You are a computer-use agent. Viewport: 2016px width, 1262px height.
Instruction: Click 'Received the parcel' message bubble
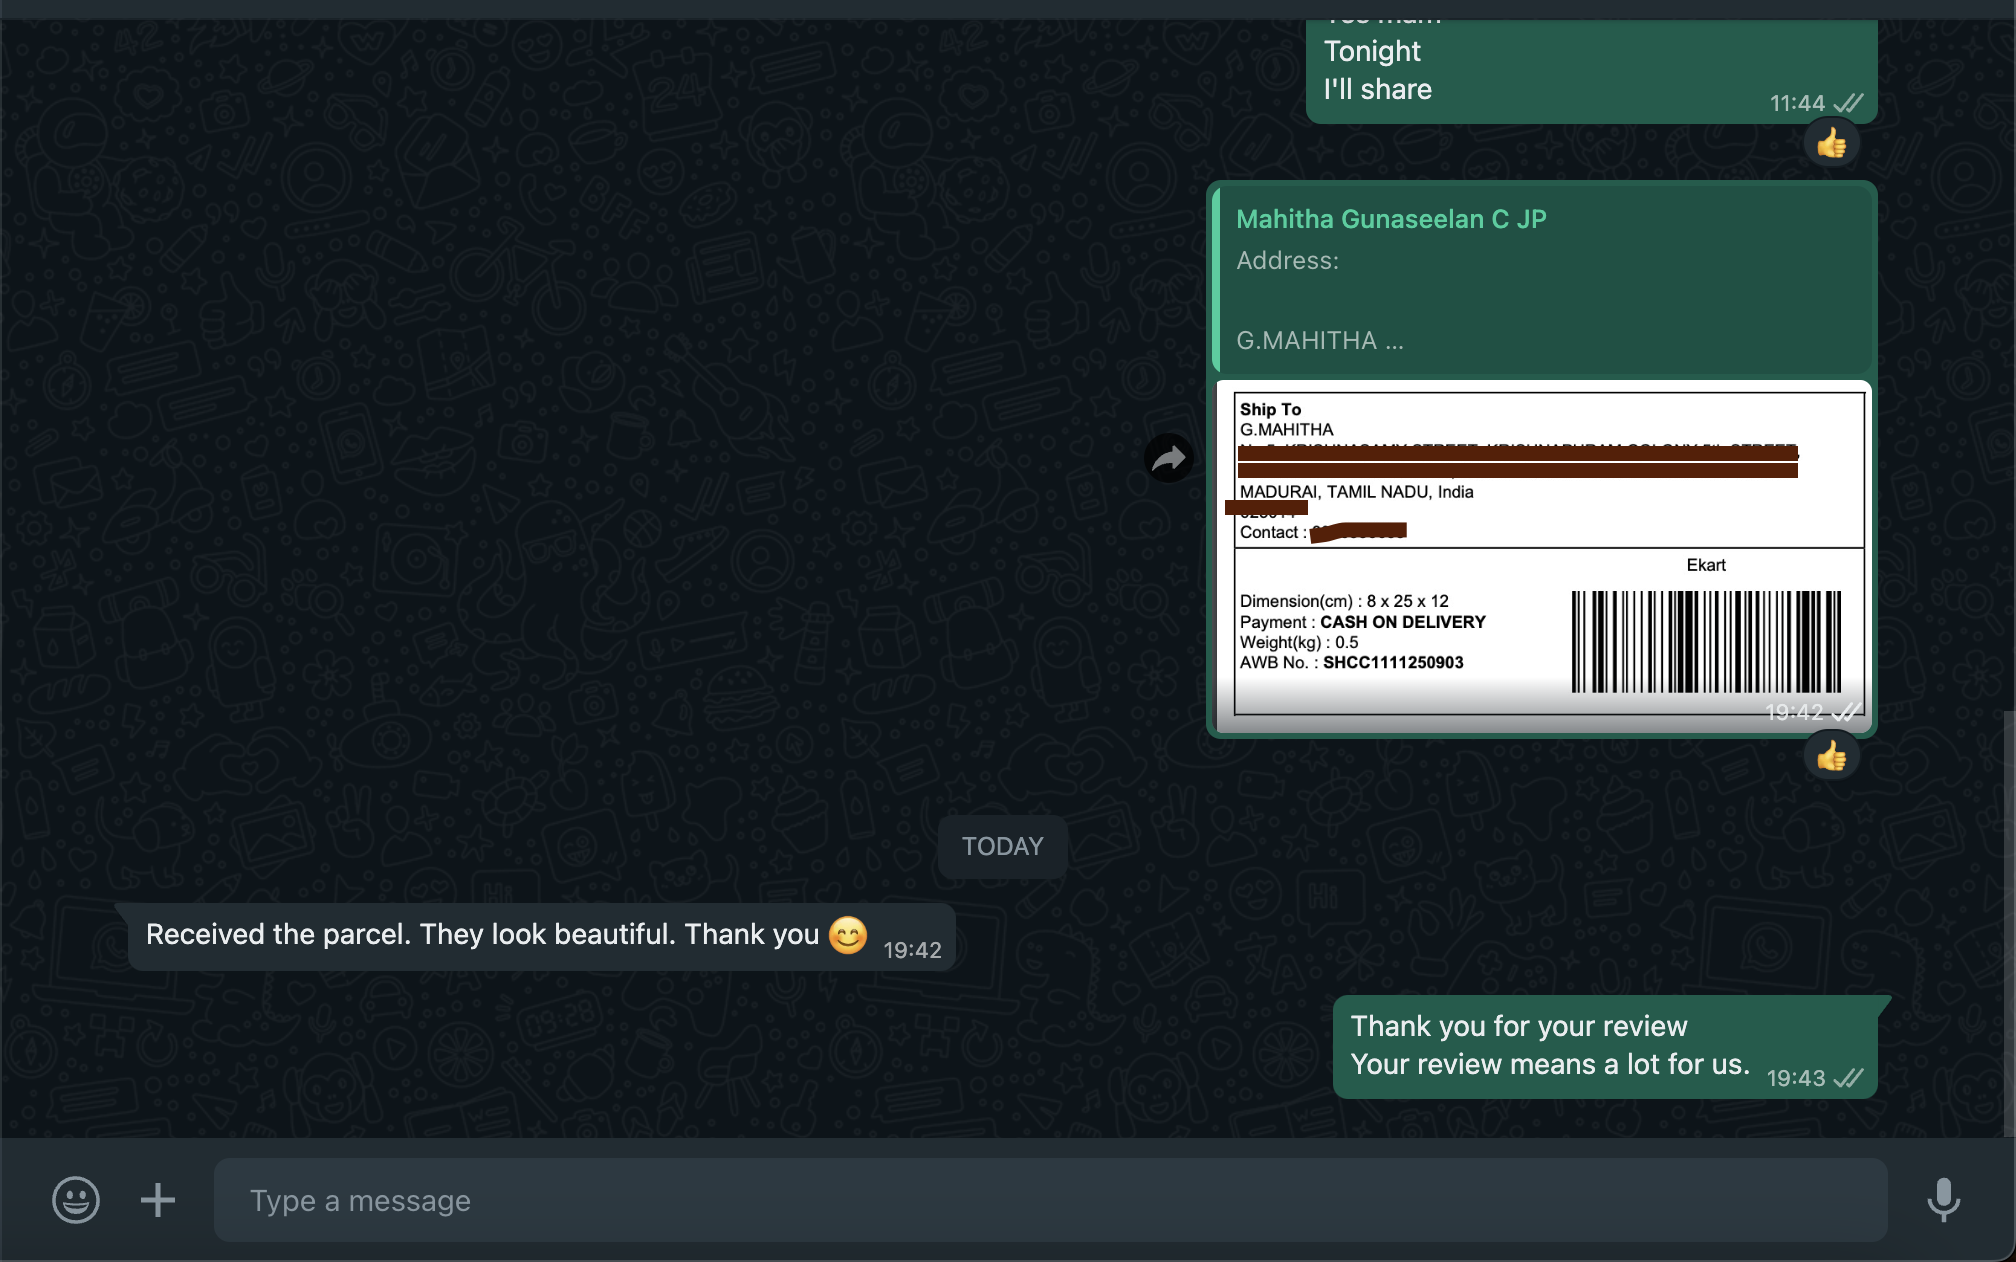click(x=480, y=936)
